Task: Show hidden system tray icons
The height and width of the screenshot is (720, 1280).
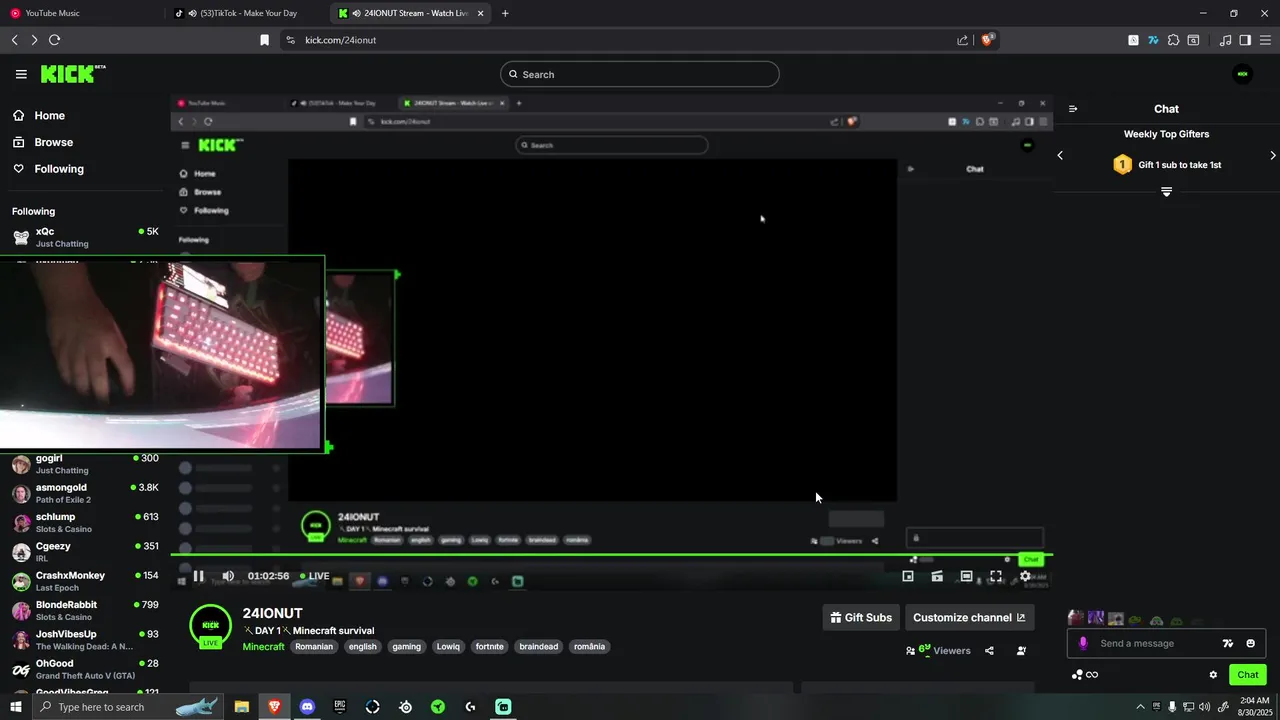Action: pos(1140,707)
